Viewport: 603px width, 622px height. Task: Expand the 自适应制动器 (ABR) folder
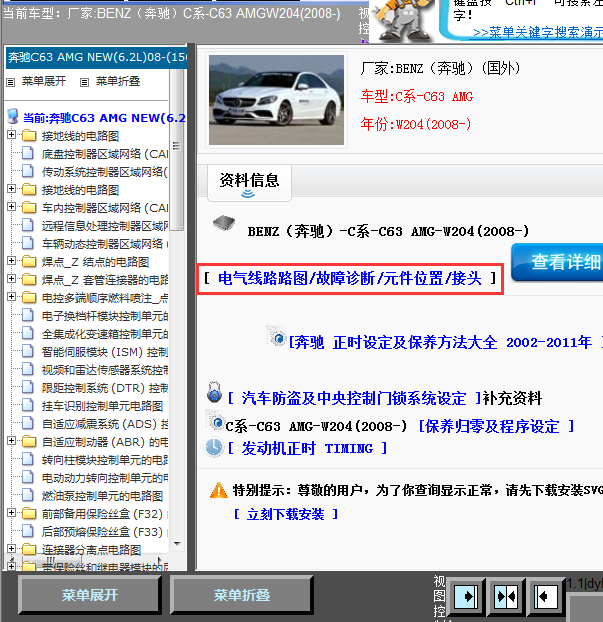tap(12, 441)
